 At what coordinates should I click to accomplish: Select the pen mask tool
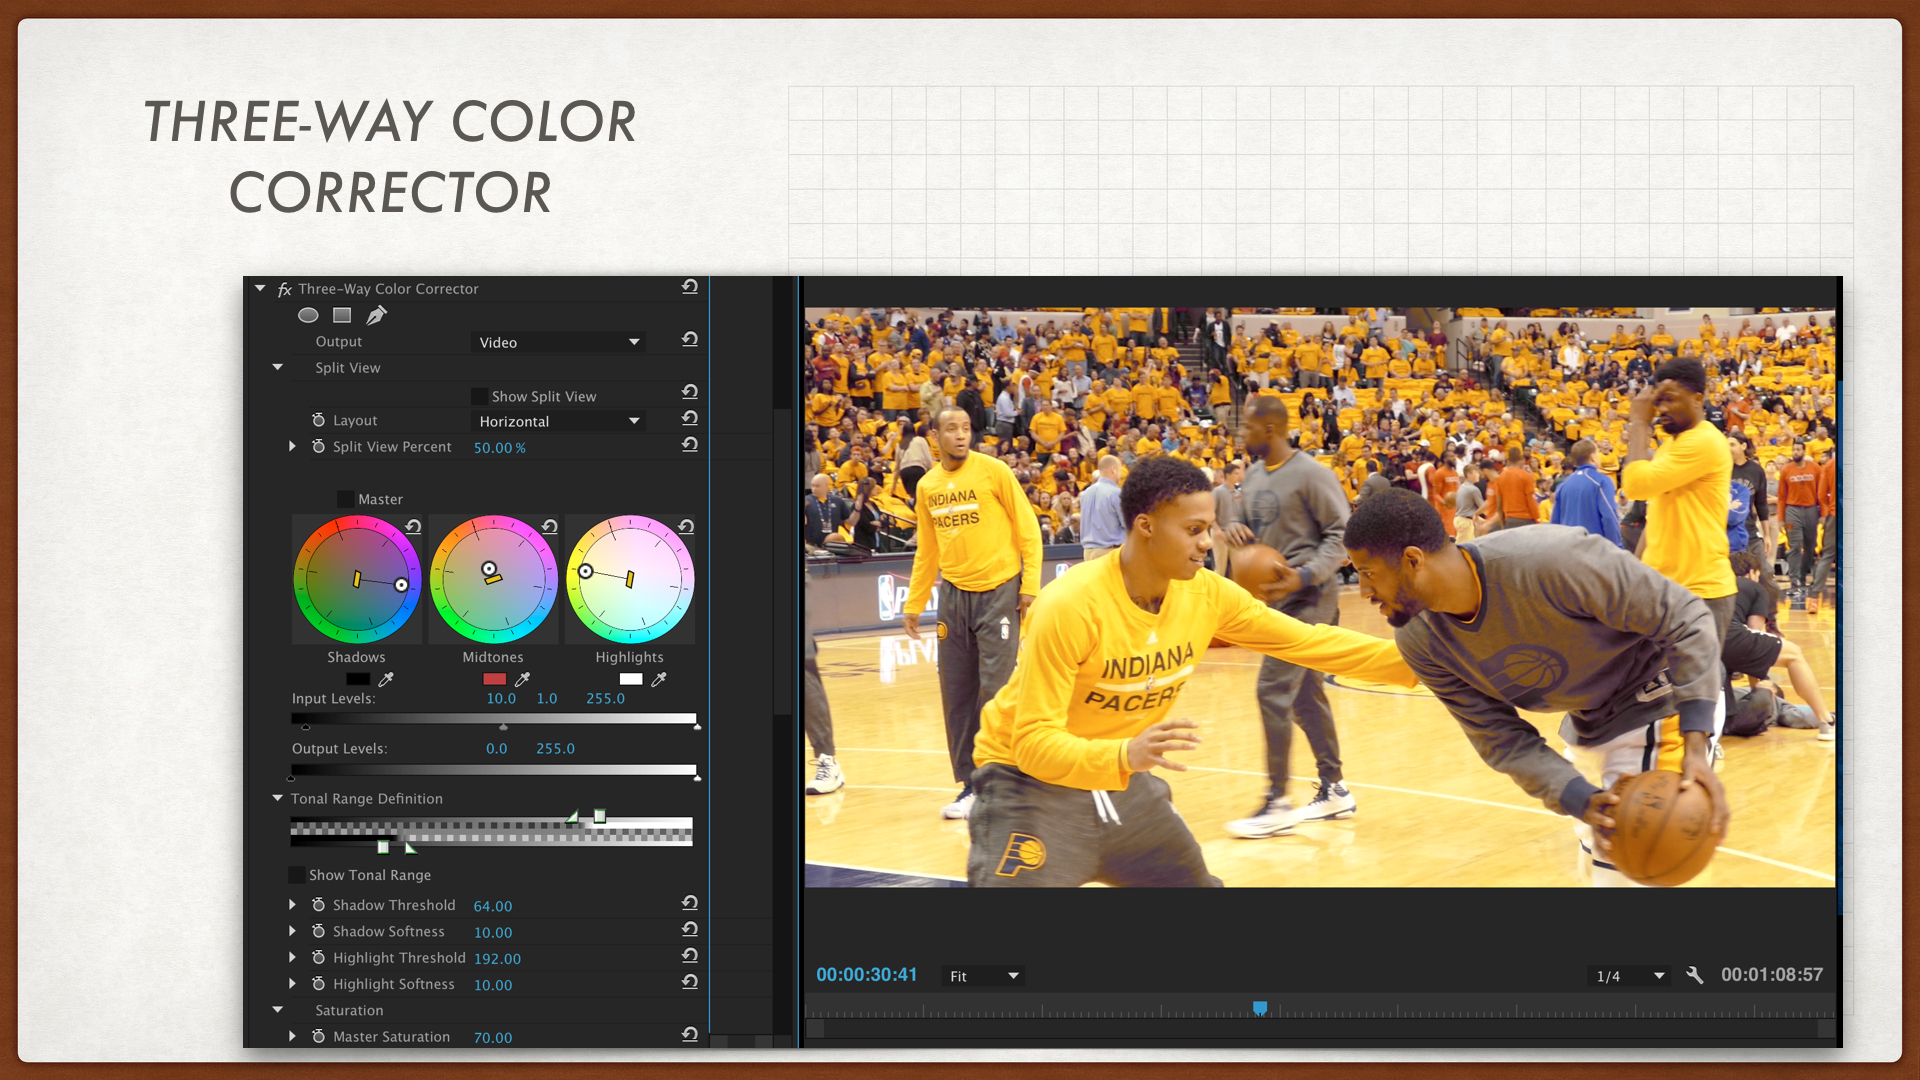click(376, 315)
